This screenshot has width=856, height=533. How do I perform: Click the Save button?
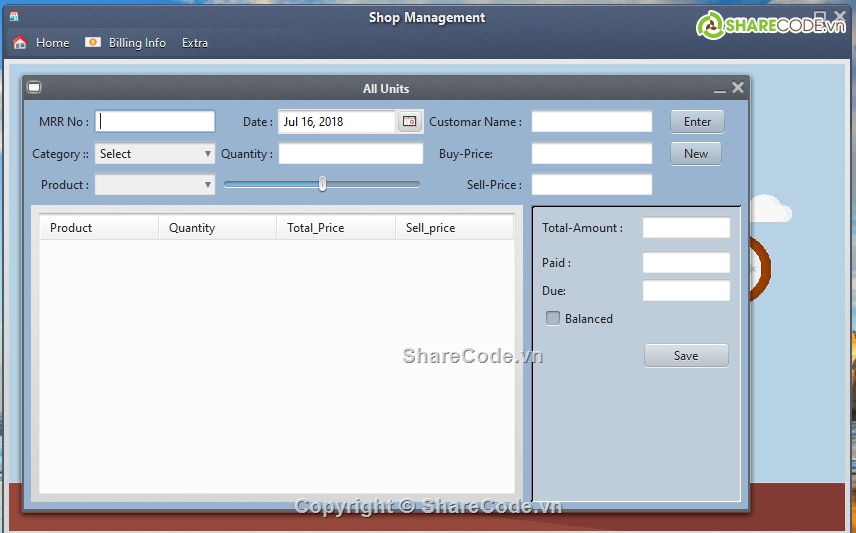tap(686, 356)
